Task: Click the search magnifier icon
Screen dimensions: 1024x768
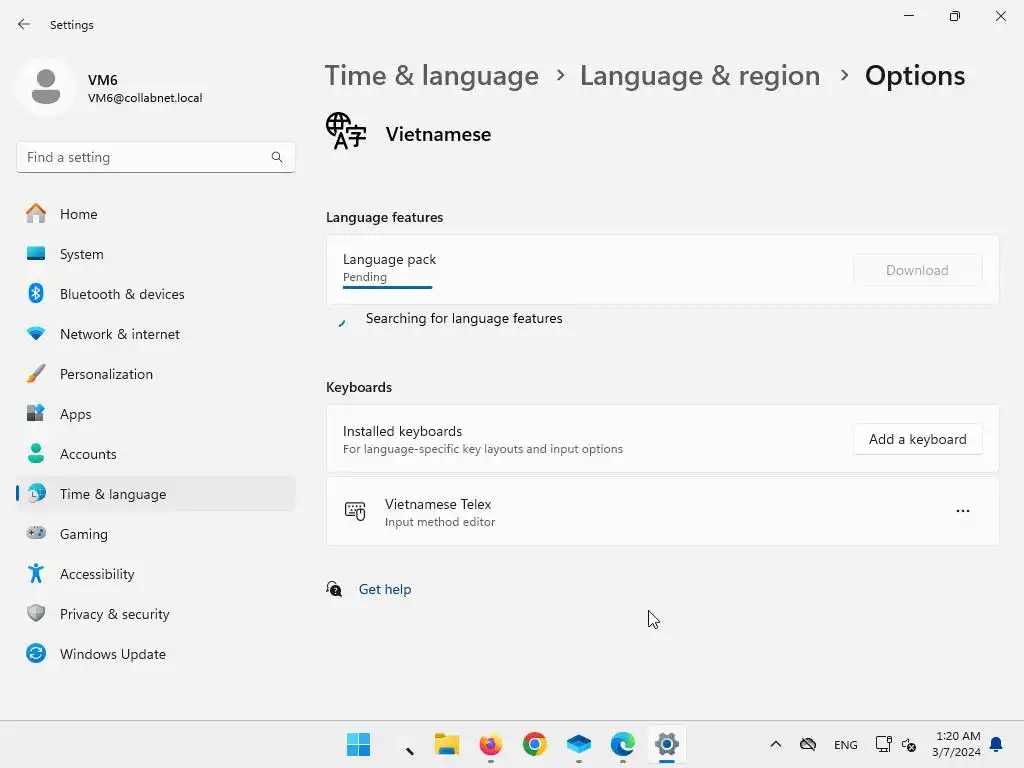Action: pyautogui.click(x=277, y=157)
